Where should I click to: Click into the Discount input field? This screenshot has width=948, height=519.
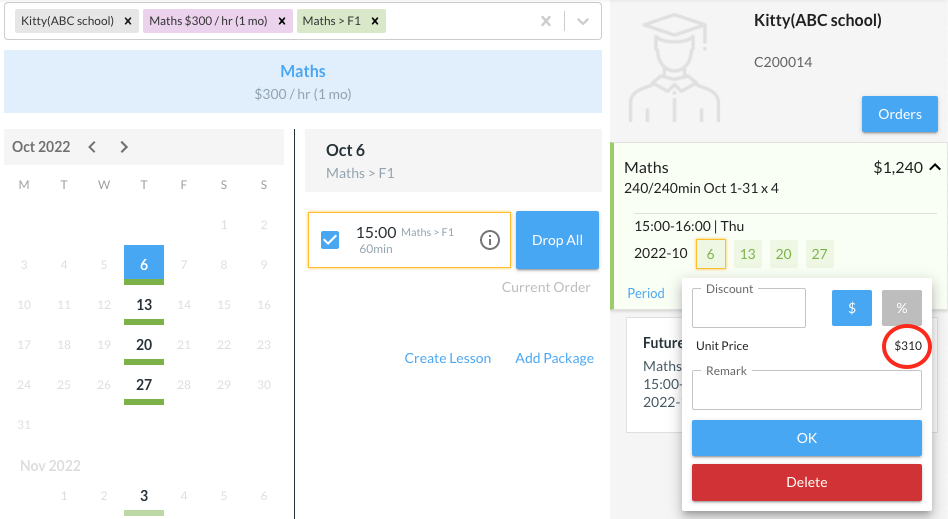click(748, 310)
